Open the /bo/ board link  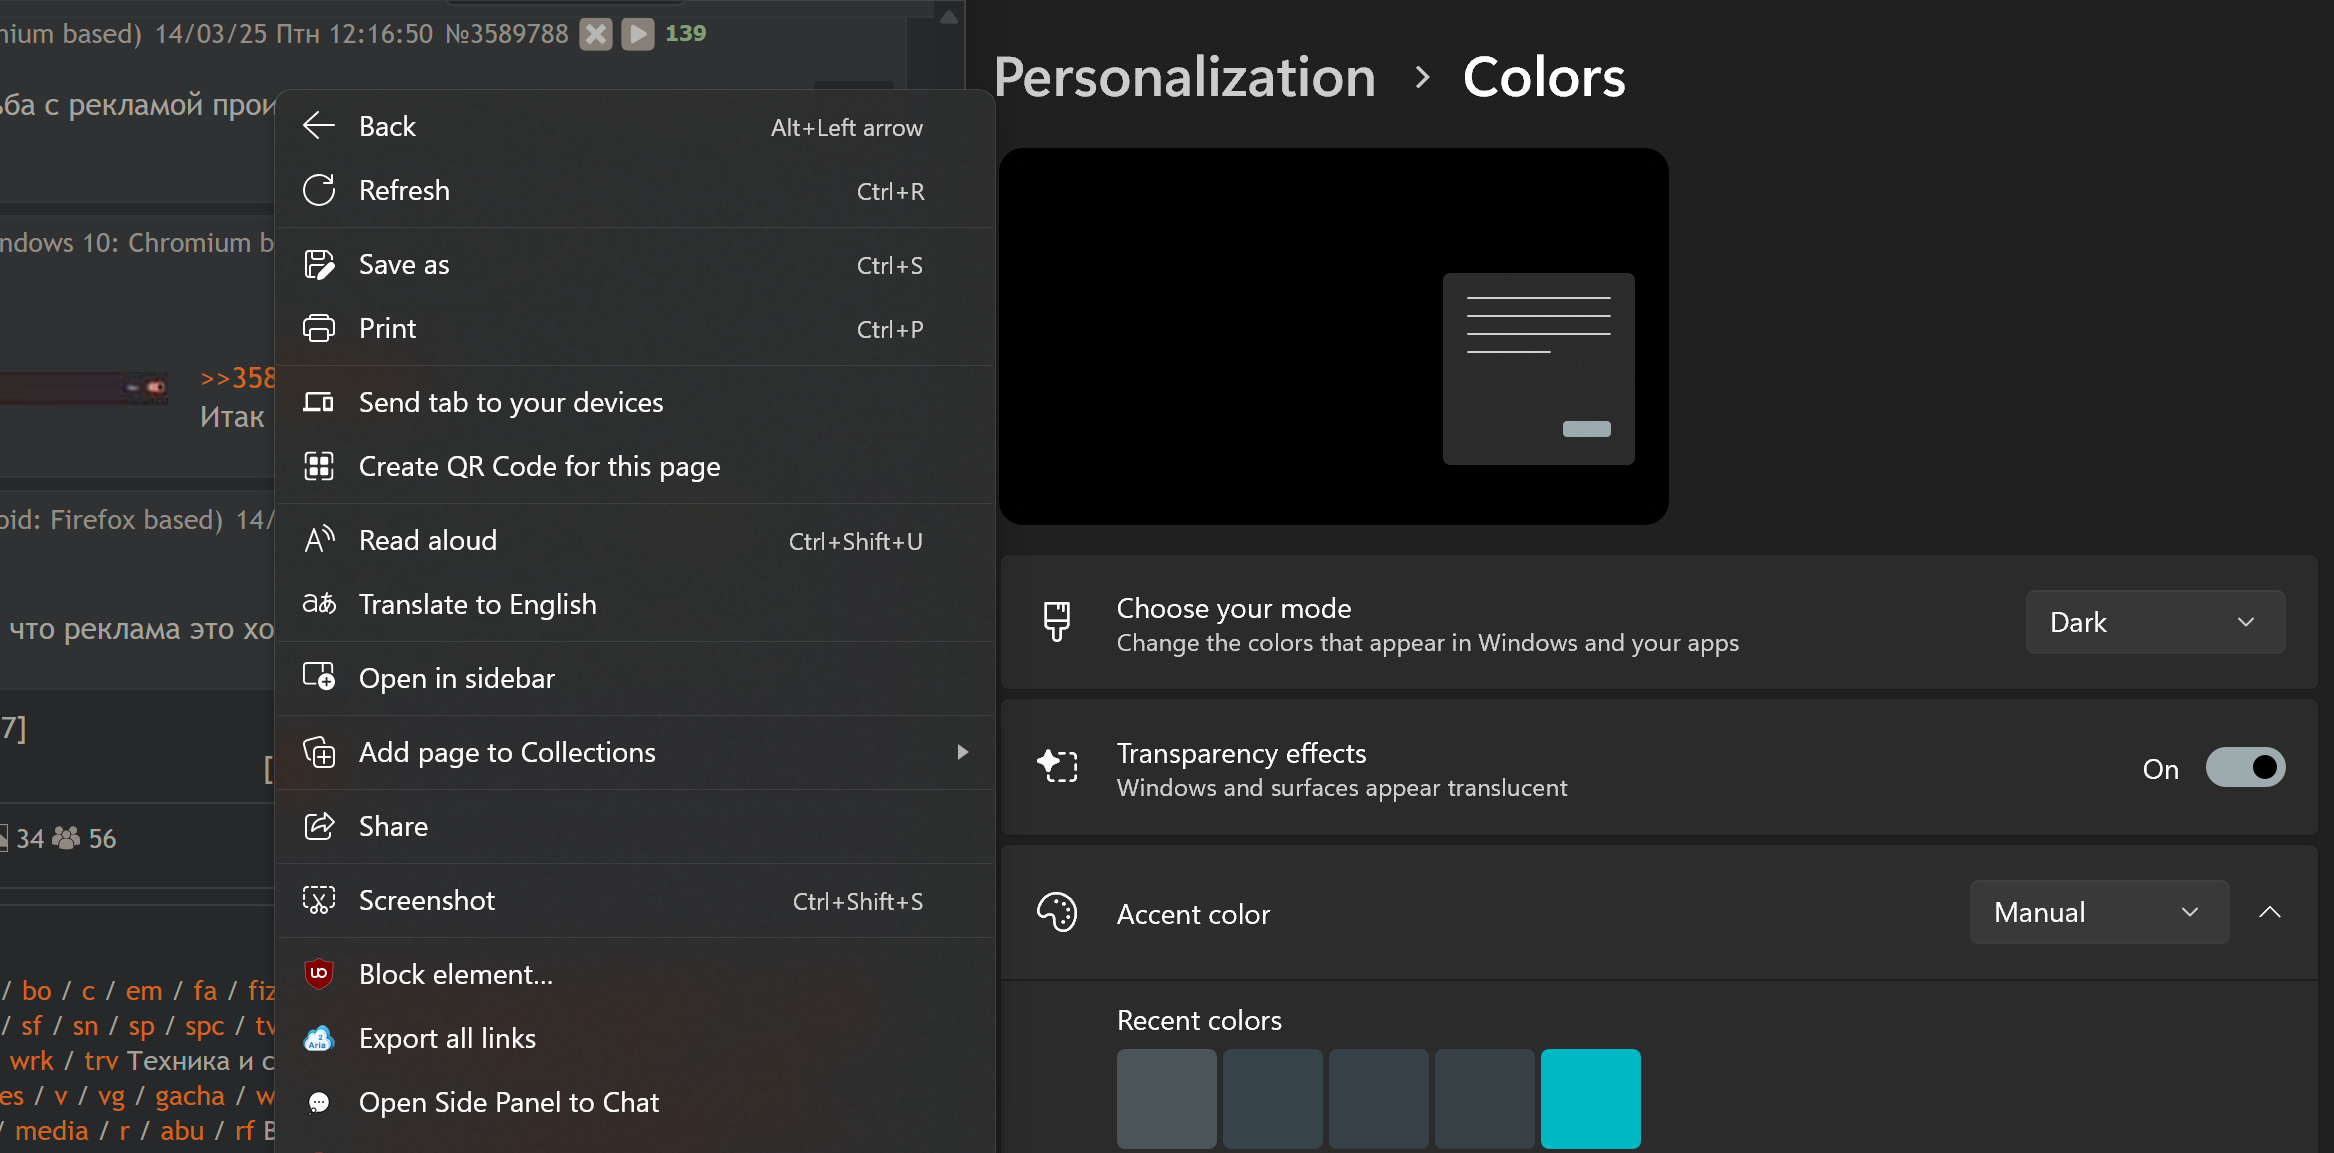point(37,990)
